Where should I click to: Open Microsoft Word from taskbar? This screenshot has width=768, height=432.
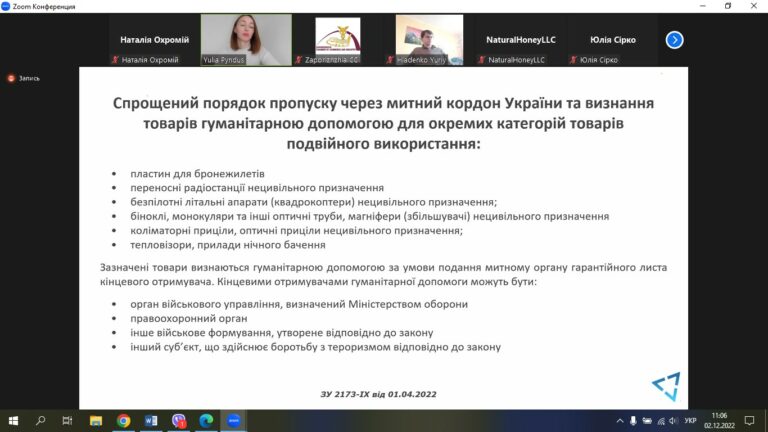click(151, 421)
